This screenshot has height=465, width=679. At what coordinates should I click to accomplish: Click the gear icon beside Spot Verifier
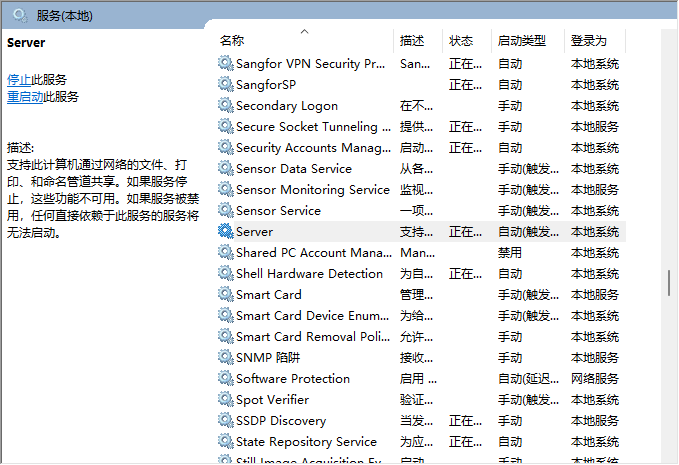[x=226, y=399]
